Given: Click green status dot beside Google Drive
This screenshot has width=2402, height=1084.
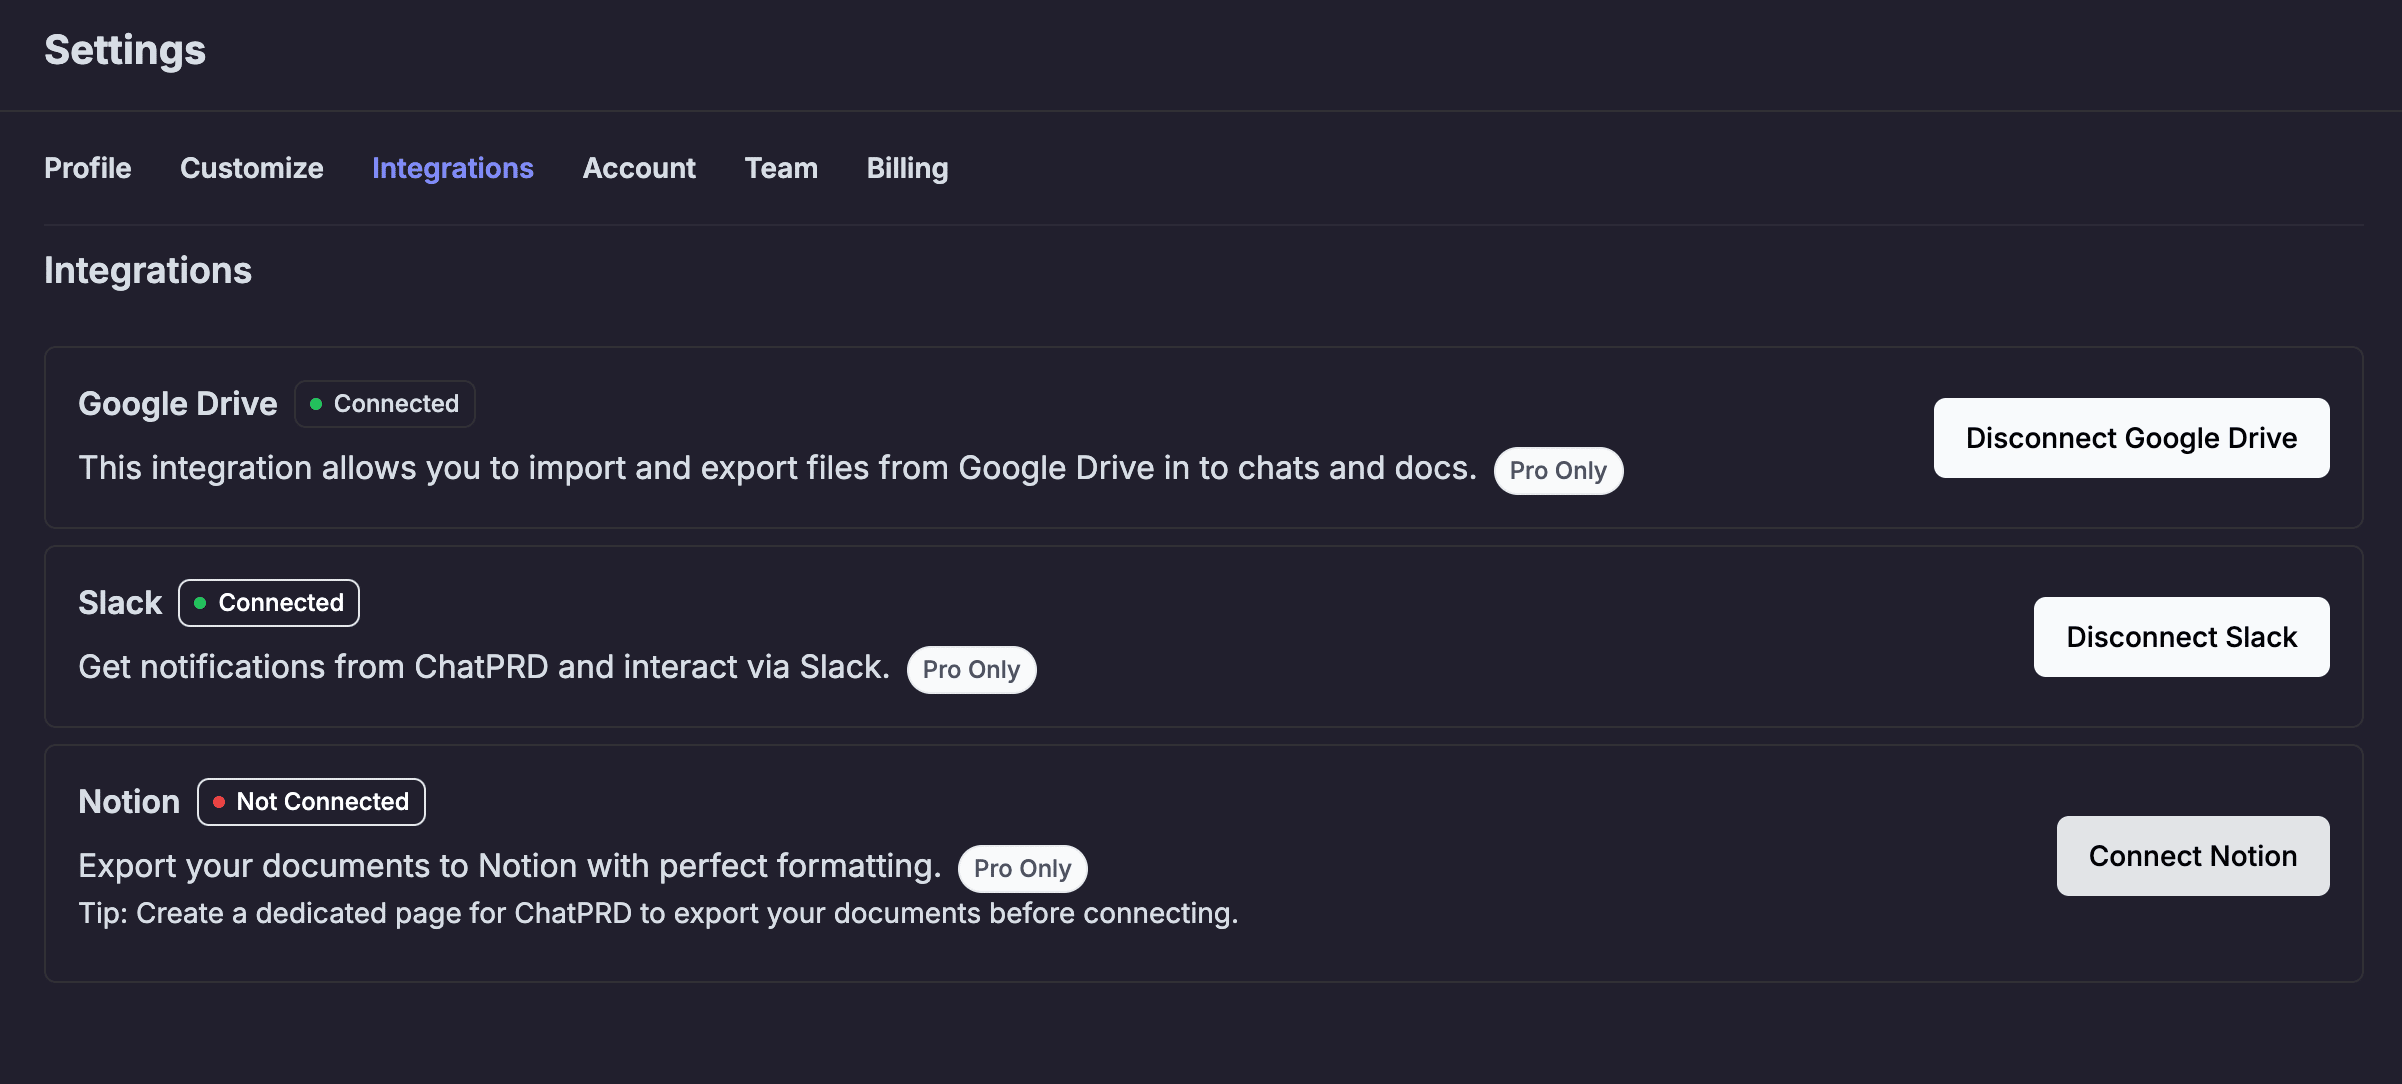Looking at the screenshot, I should [316, 404].
